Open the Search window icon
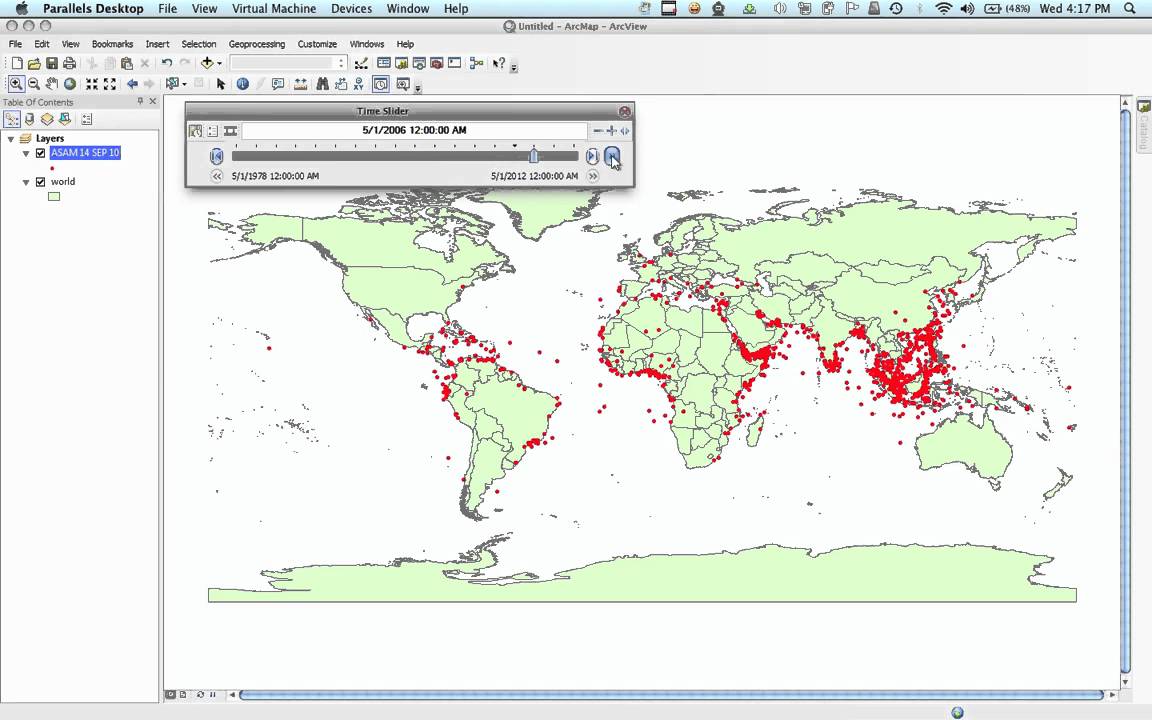 tap(420, 63)
